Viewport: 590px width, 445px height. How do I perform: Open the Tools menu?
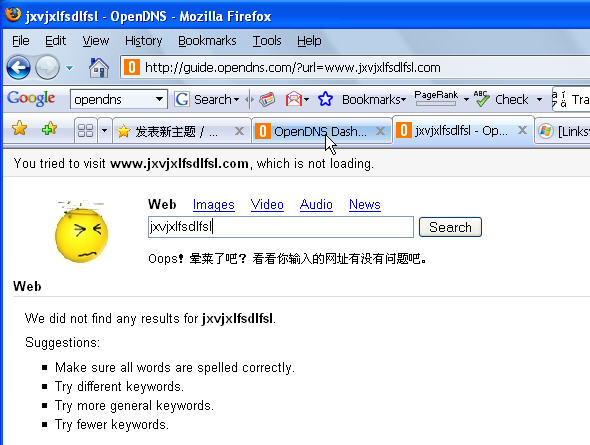pyautogui.click(x=267, y=40)
